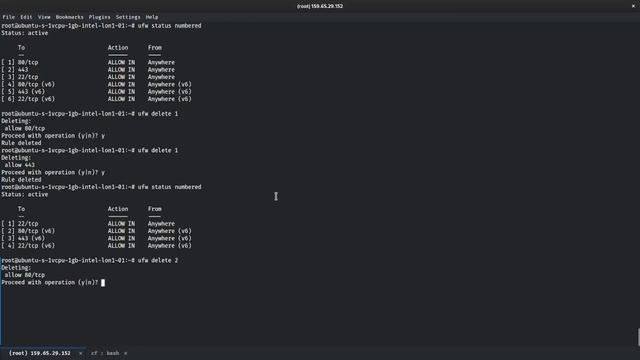Click the 'ufw delete 2' command text
The image size is (640, 360).
158,260
